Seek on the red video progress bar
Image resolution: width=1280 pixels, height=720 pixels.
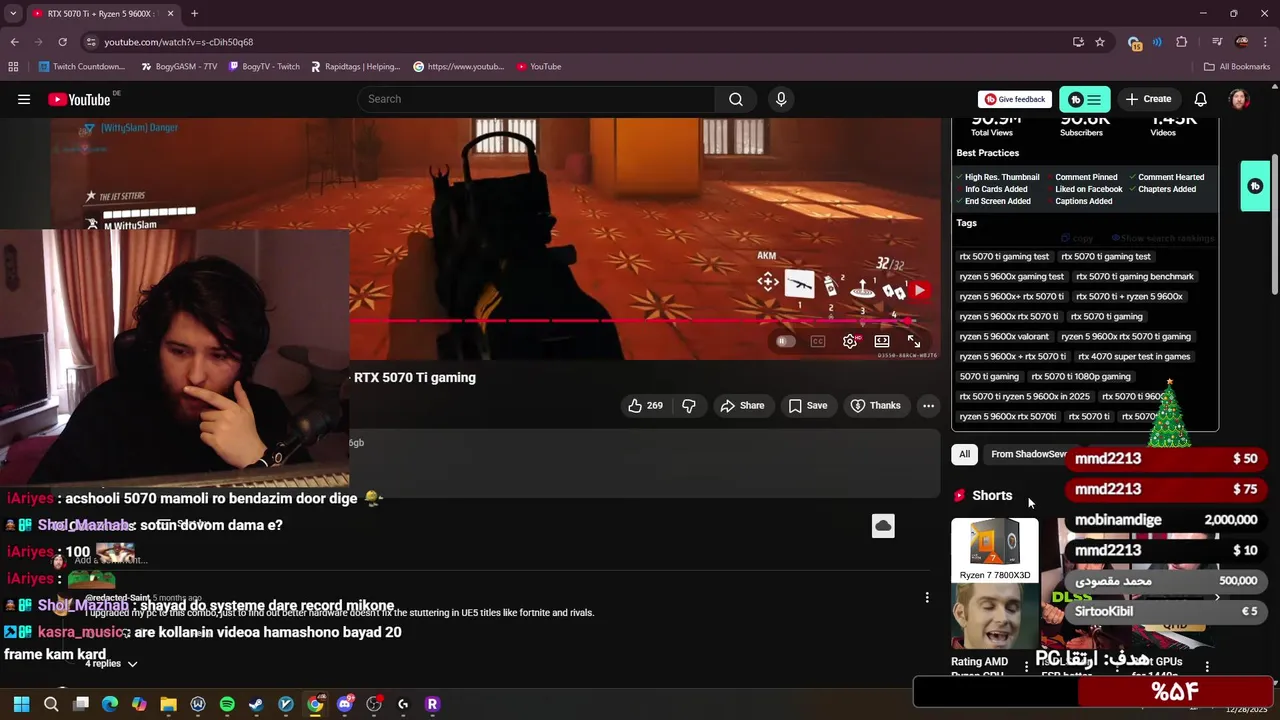pyautogui.click(x=633, y=321)
